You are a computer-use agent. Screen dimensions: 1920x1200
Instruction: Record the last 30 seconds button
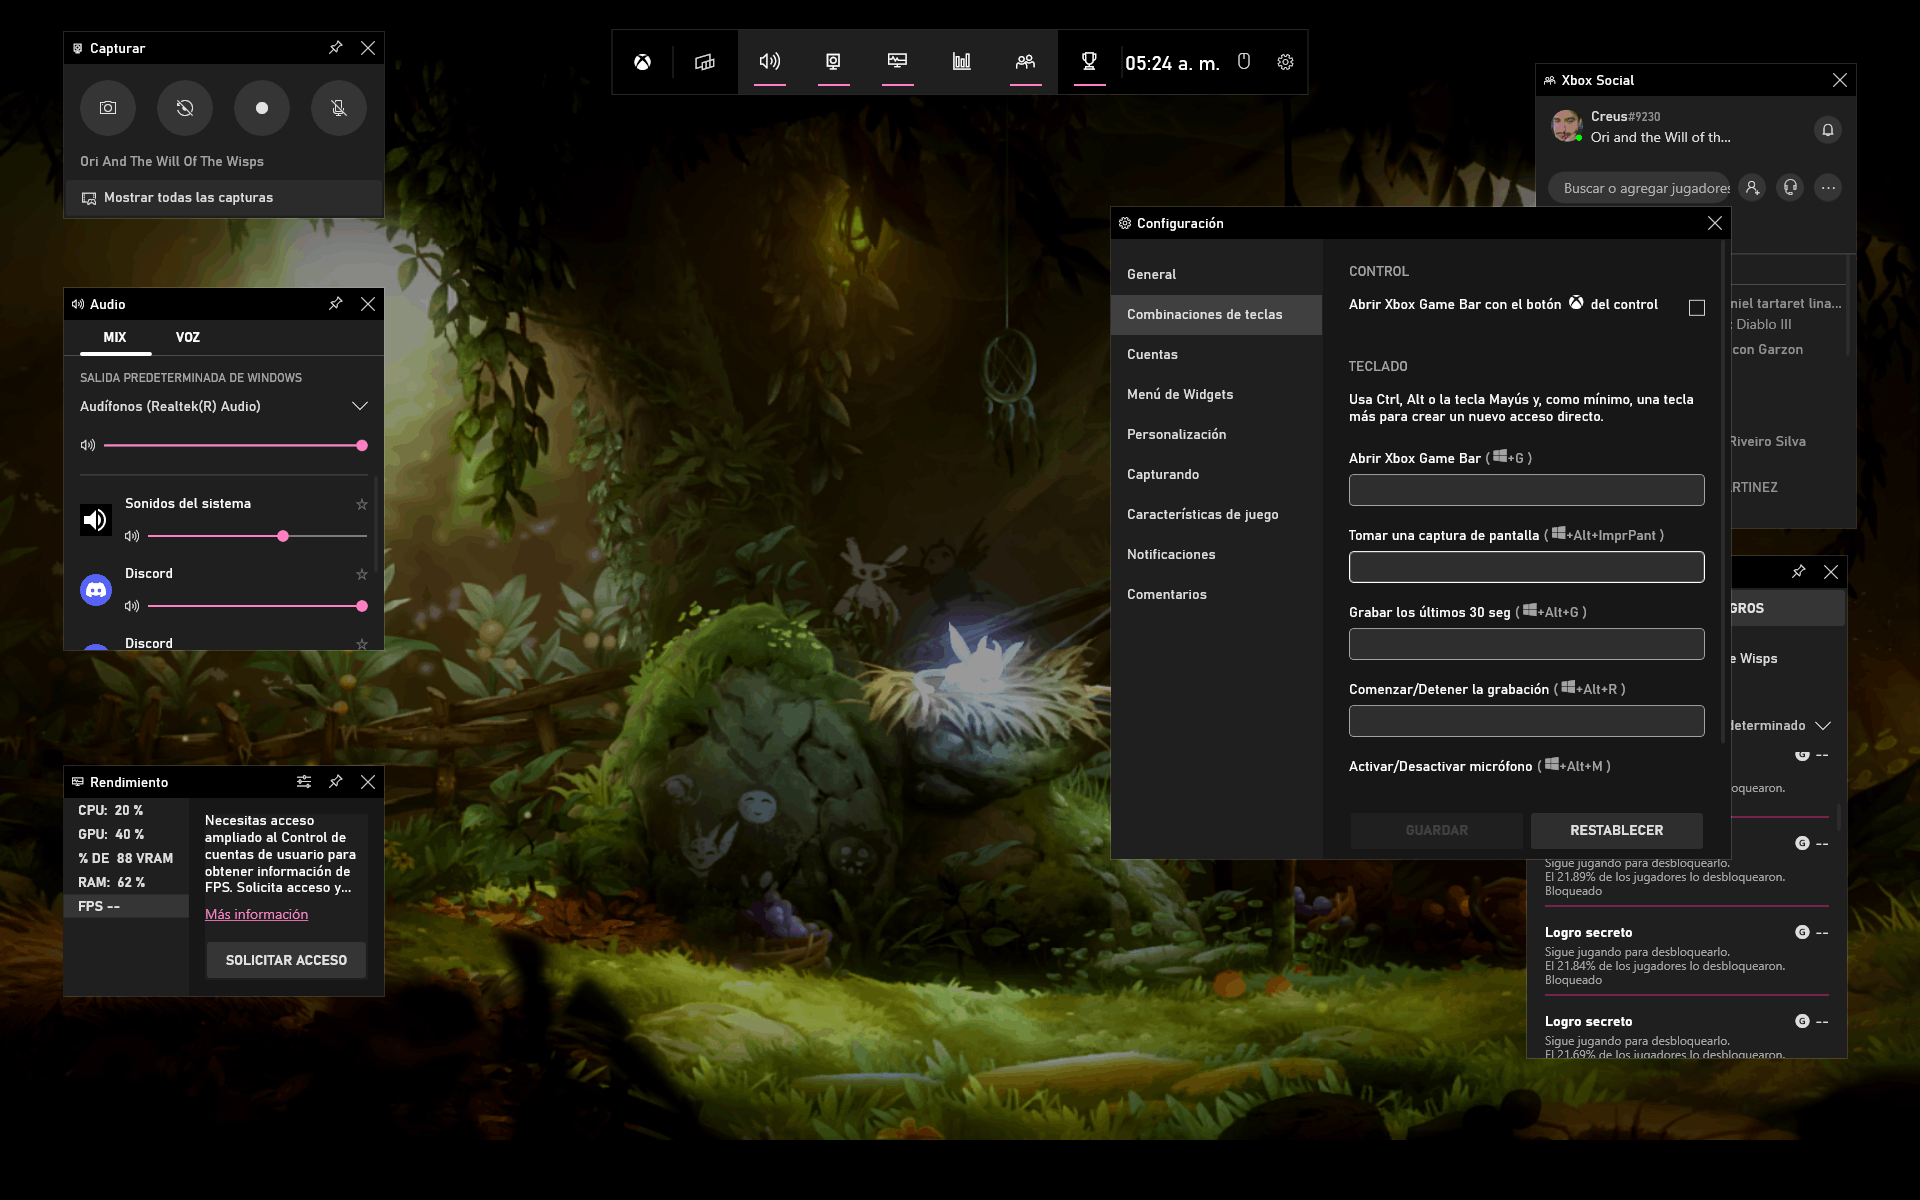pos(185,108)
